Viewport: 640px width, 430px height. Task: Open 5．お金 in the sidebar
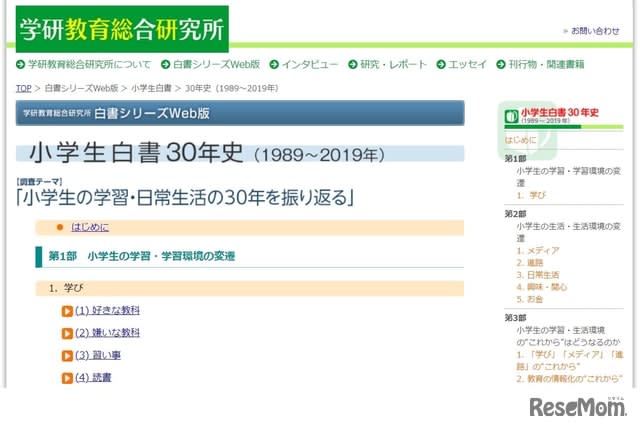click(530, 299)
